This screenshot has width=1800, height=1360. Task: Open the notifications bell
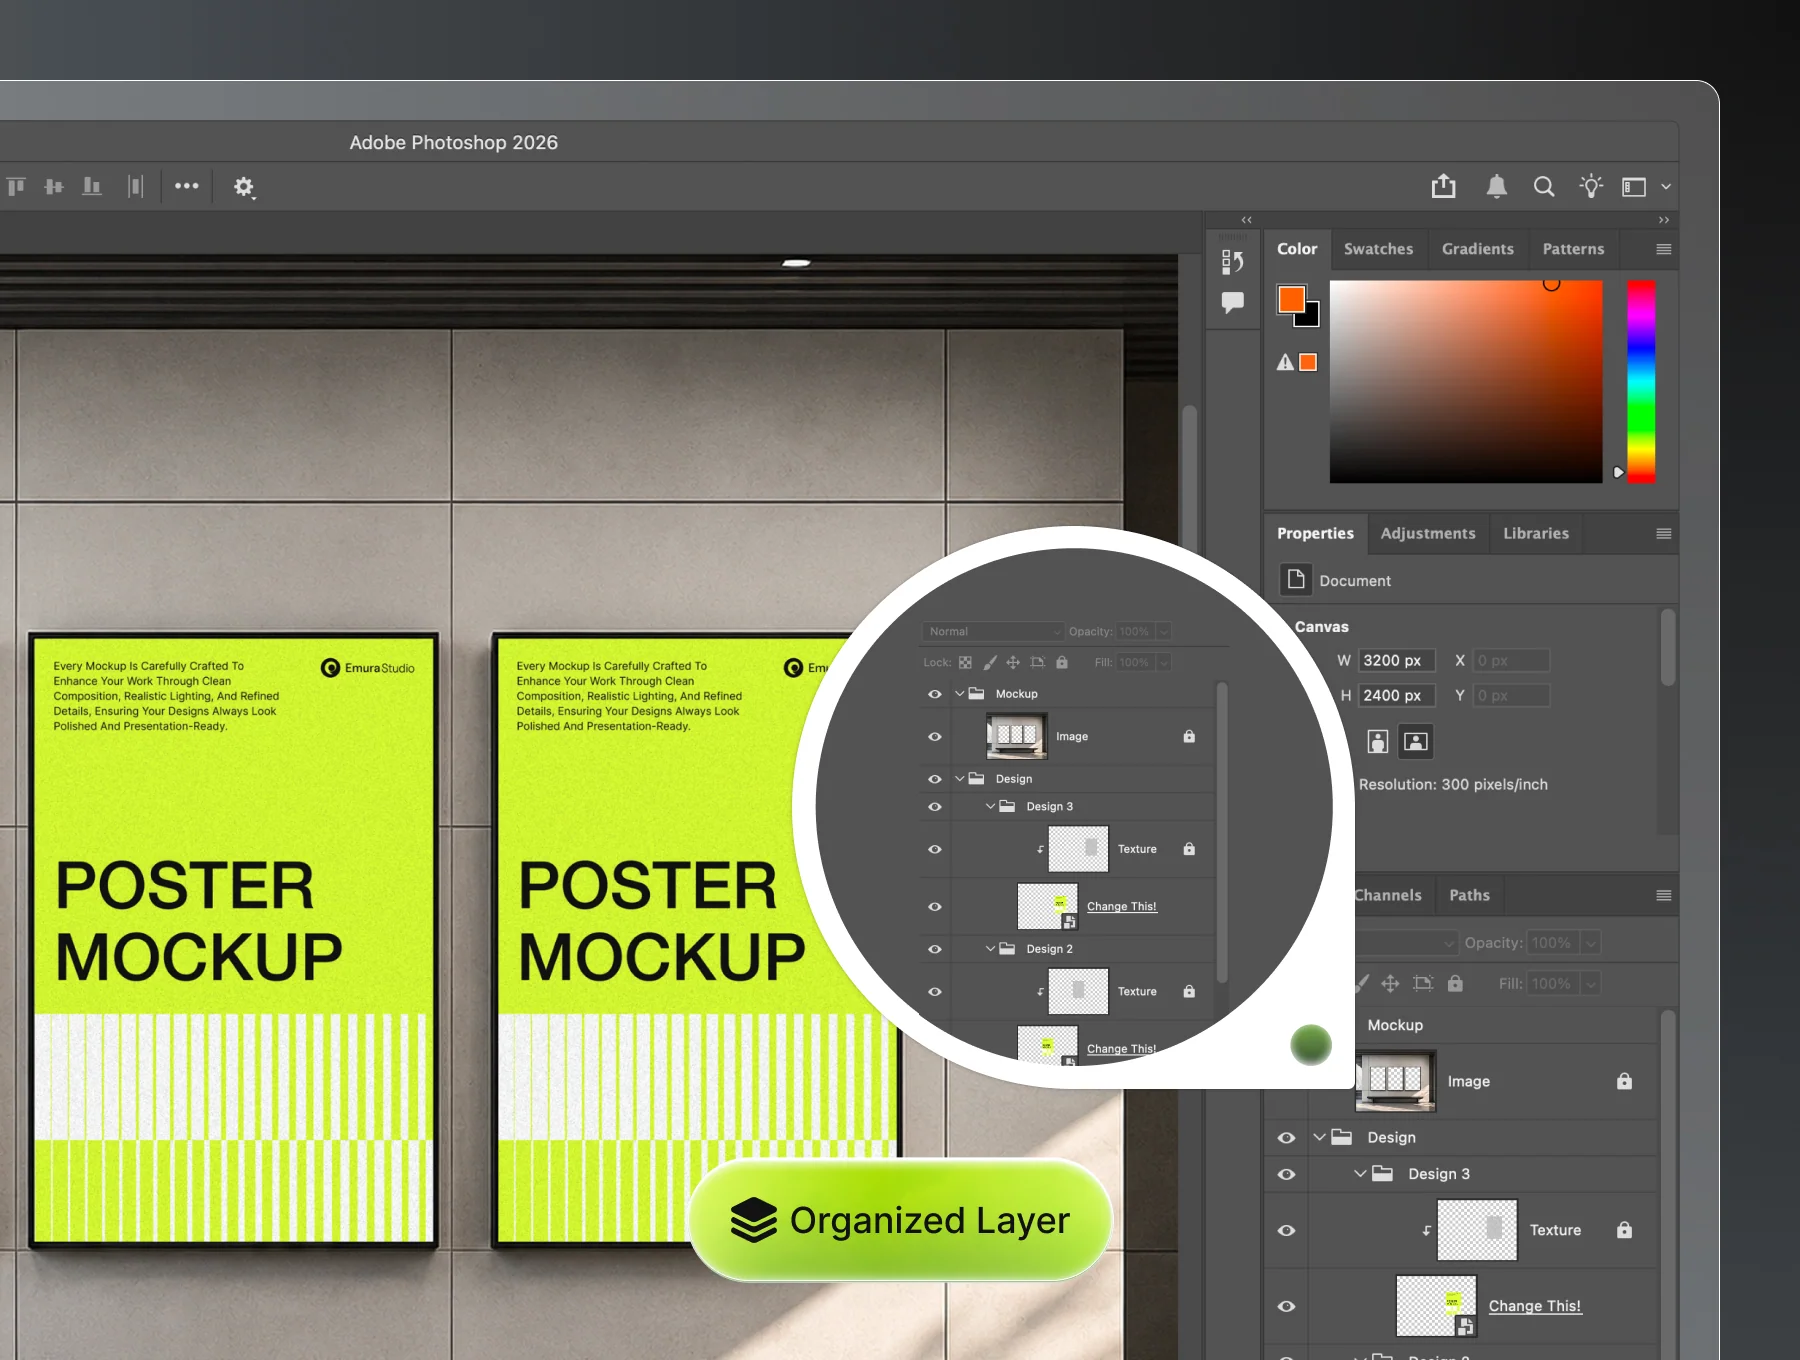(1496, 186)
